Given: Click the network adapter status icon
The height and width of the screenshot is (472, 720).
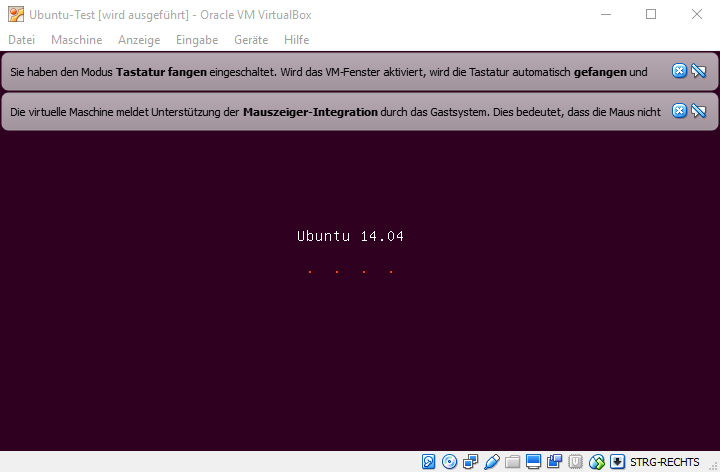Looking at the screenshot, I should tap(470, 462).
